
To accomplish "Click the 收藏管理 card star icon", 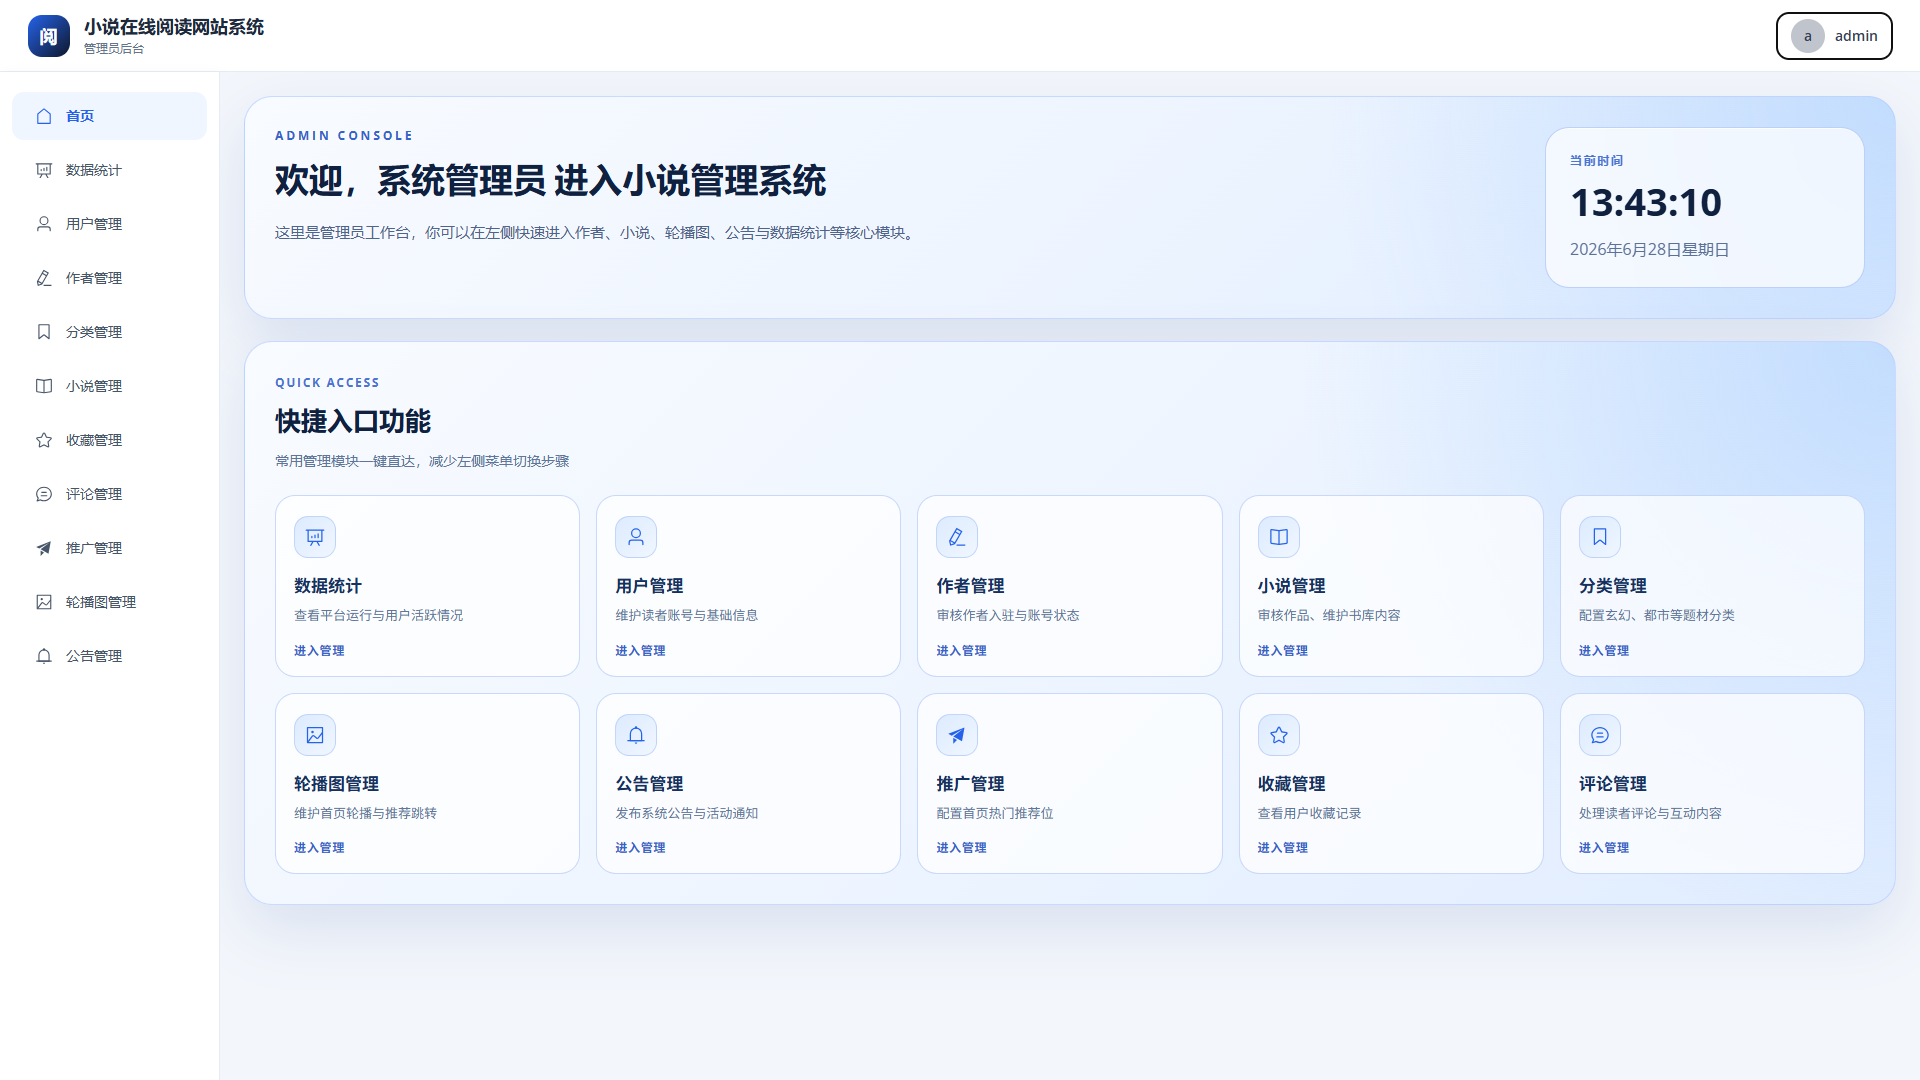I will pos(1279,735).
